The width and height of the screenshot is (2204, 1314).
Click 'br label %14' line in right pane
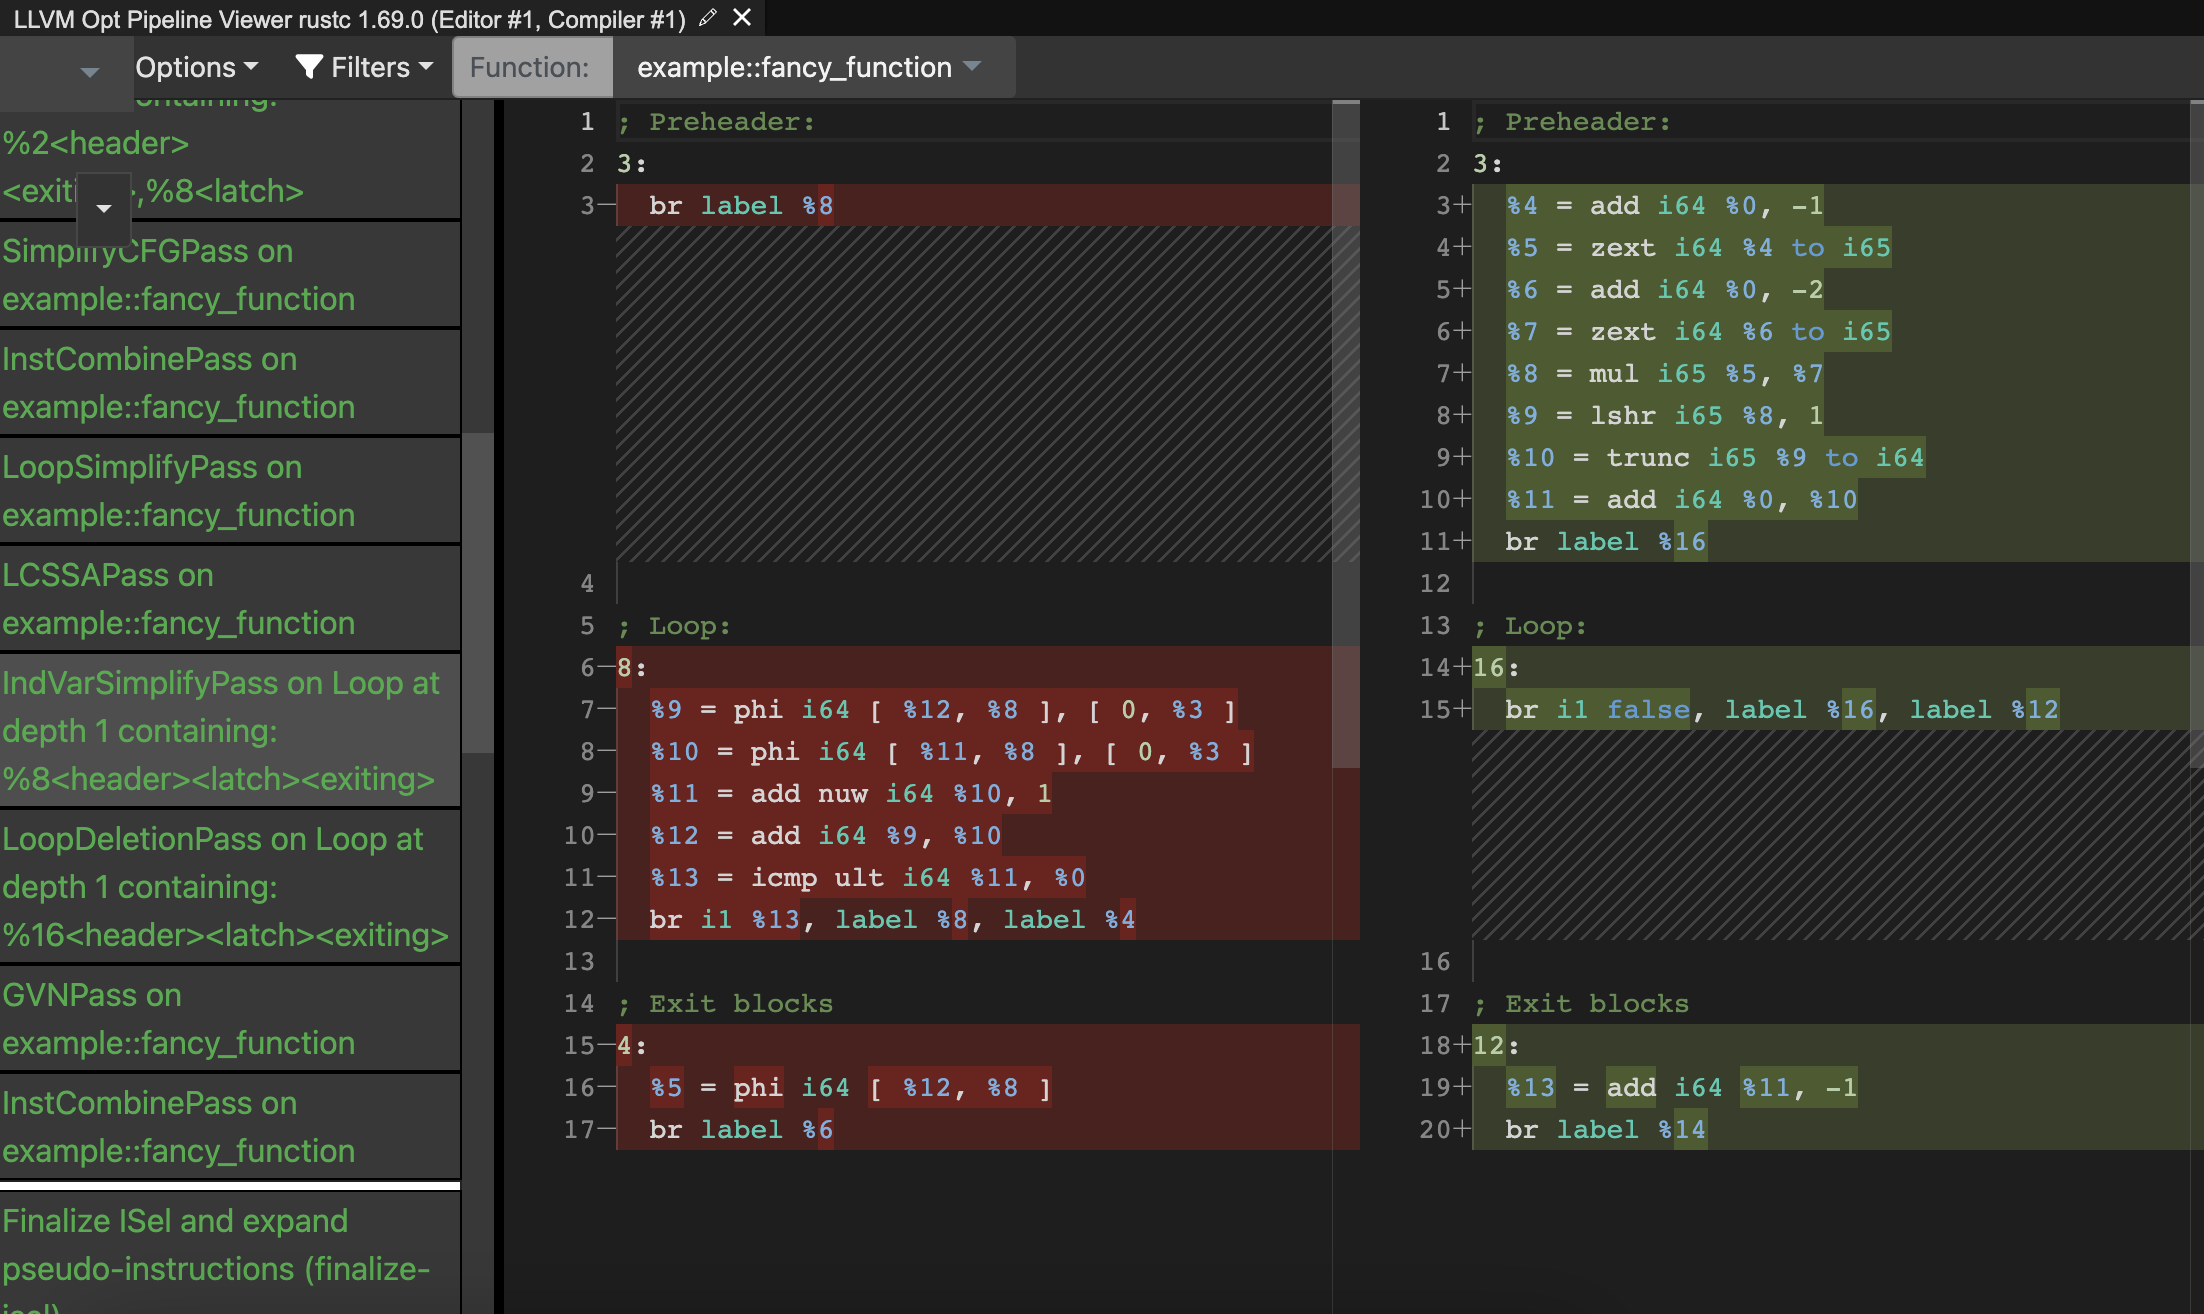1606,1129
